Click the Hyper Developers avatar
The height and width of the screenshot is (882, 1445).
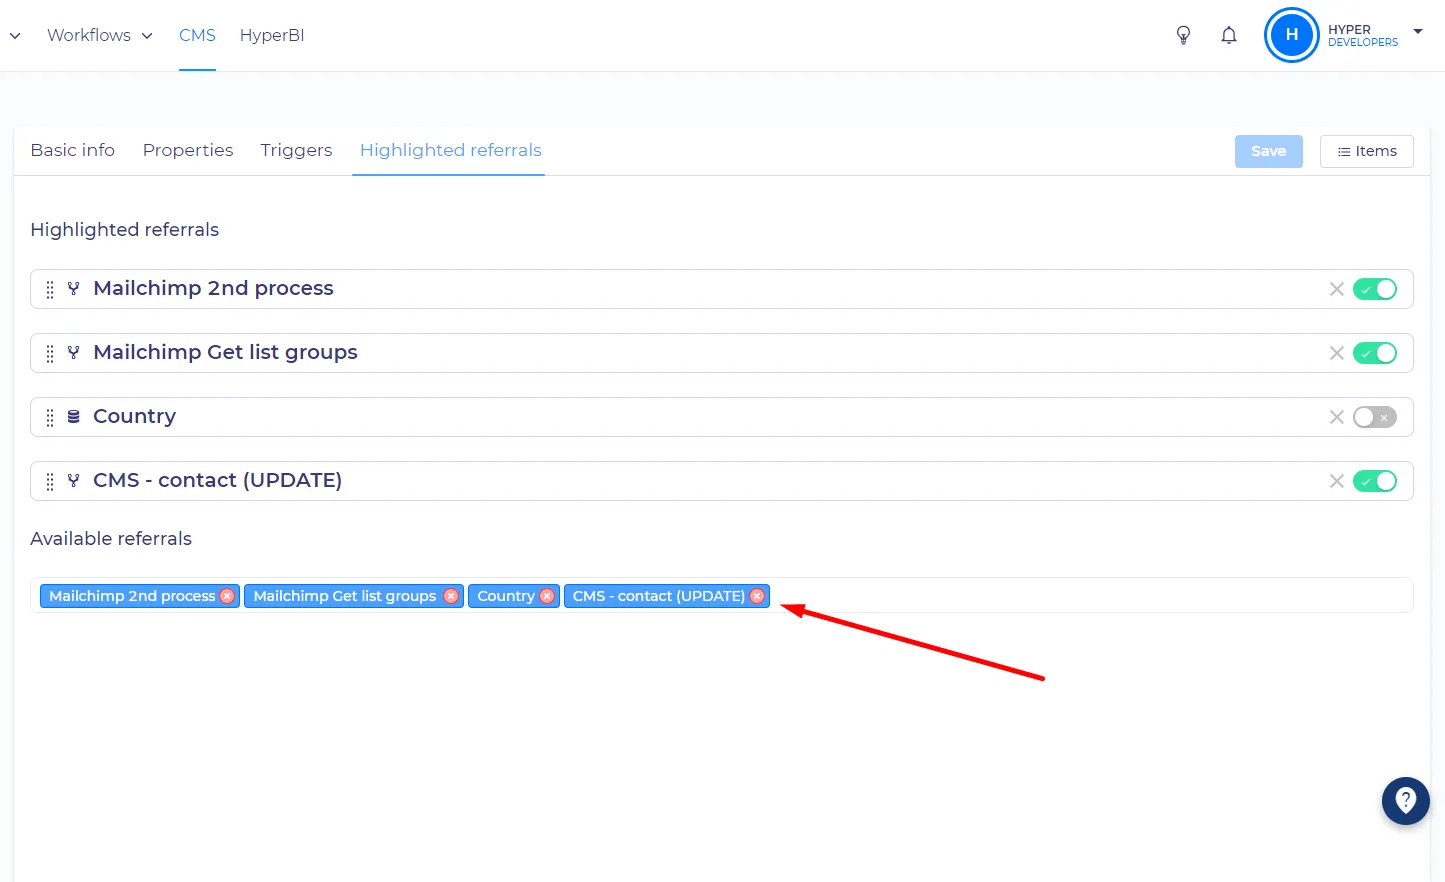tap(1291, 35)
